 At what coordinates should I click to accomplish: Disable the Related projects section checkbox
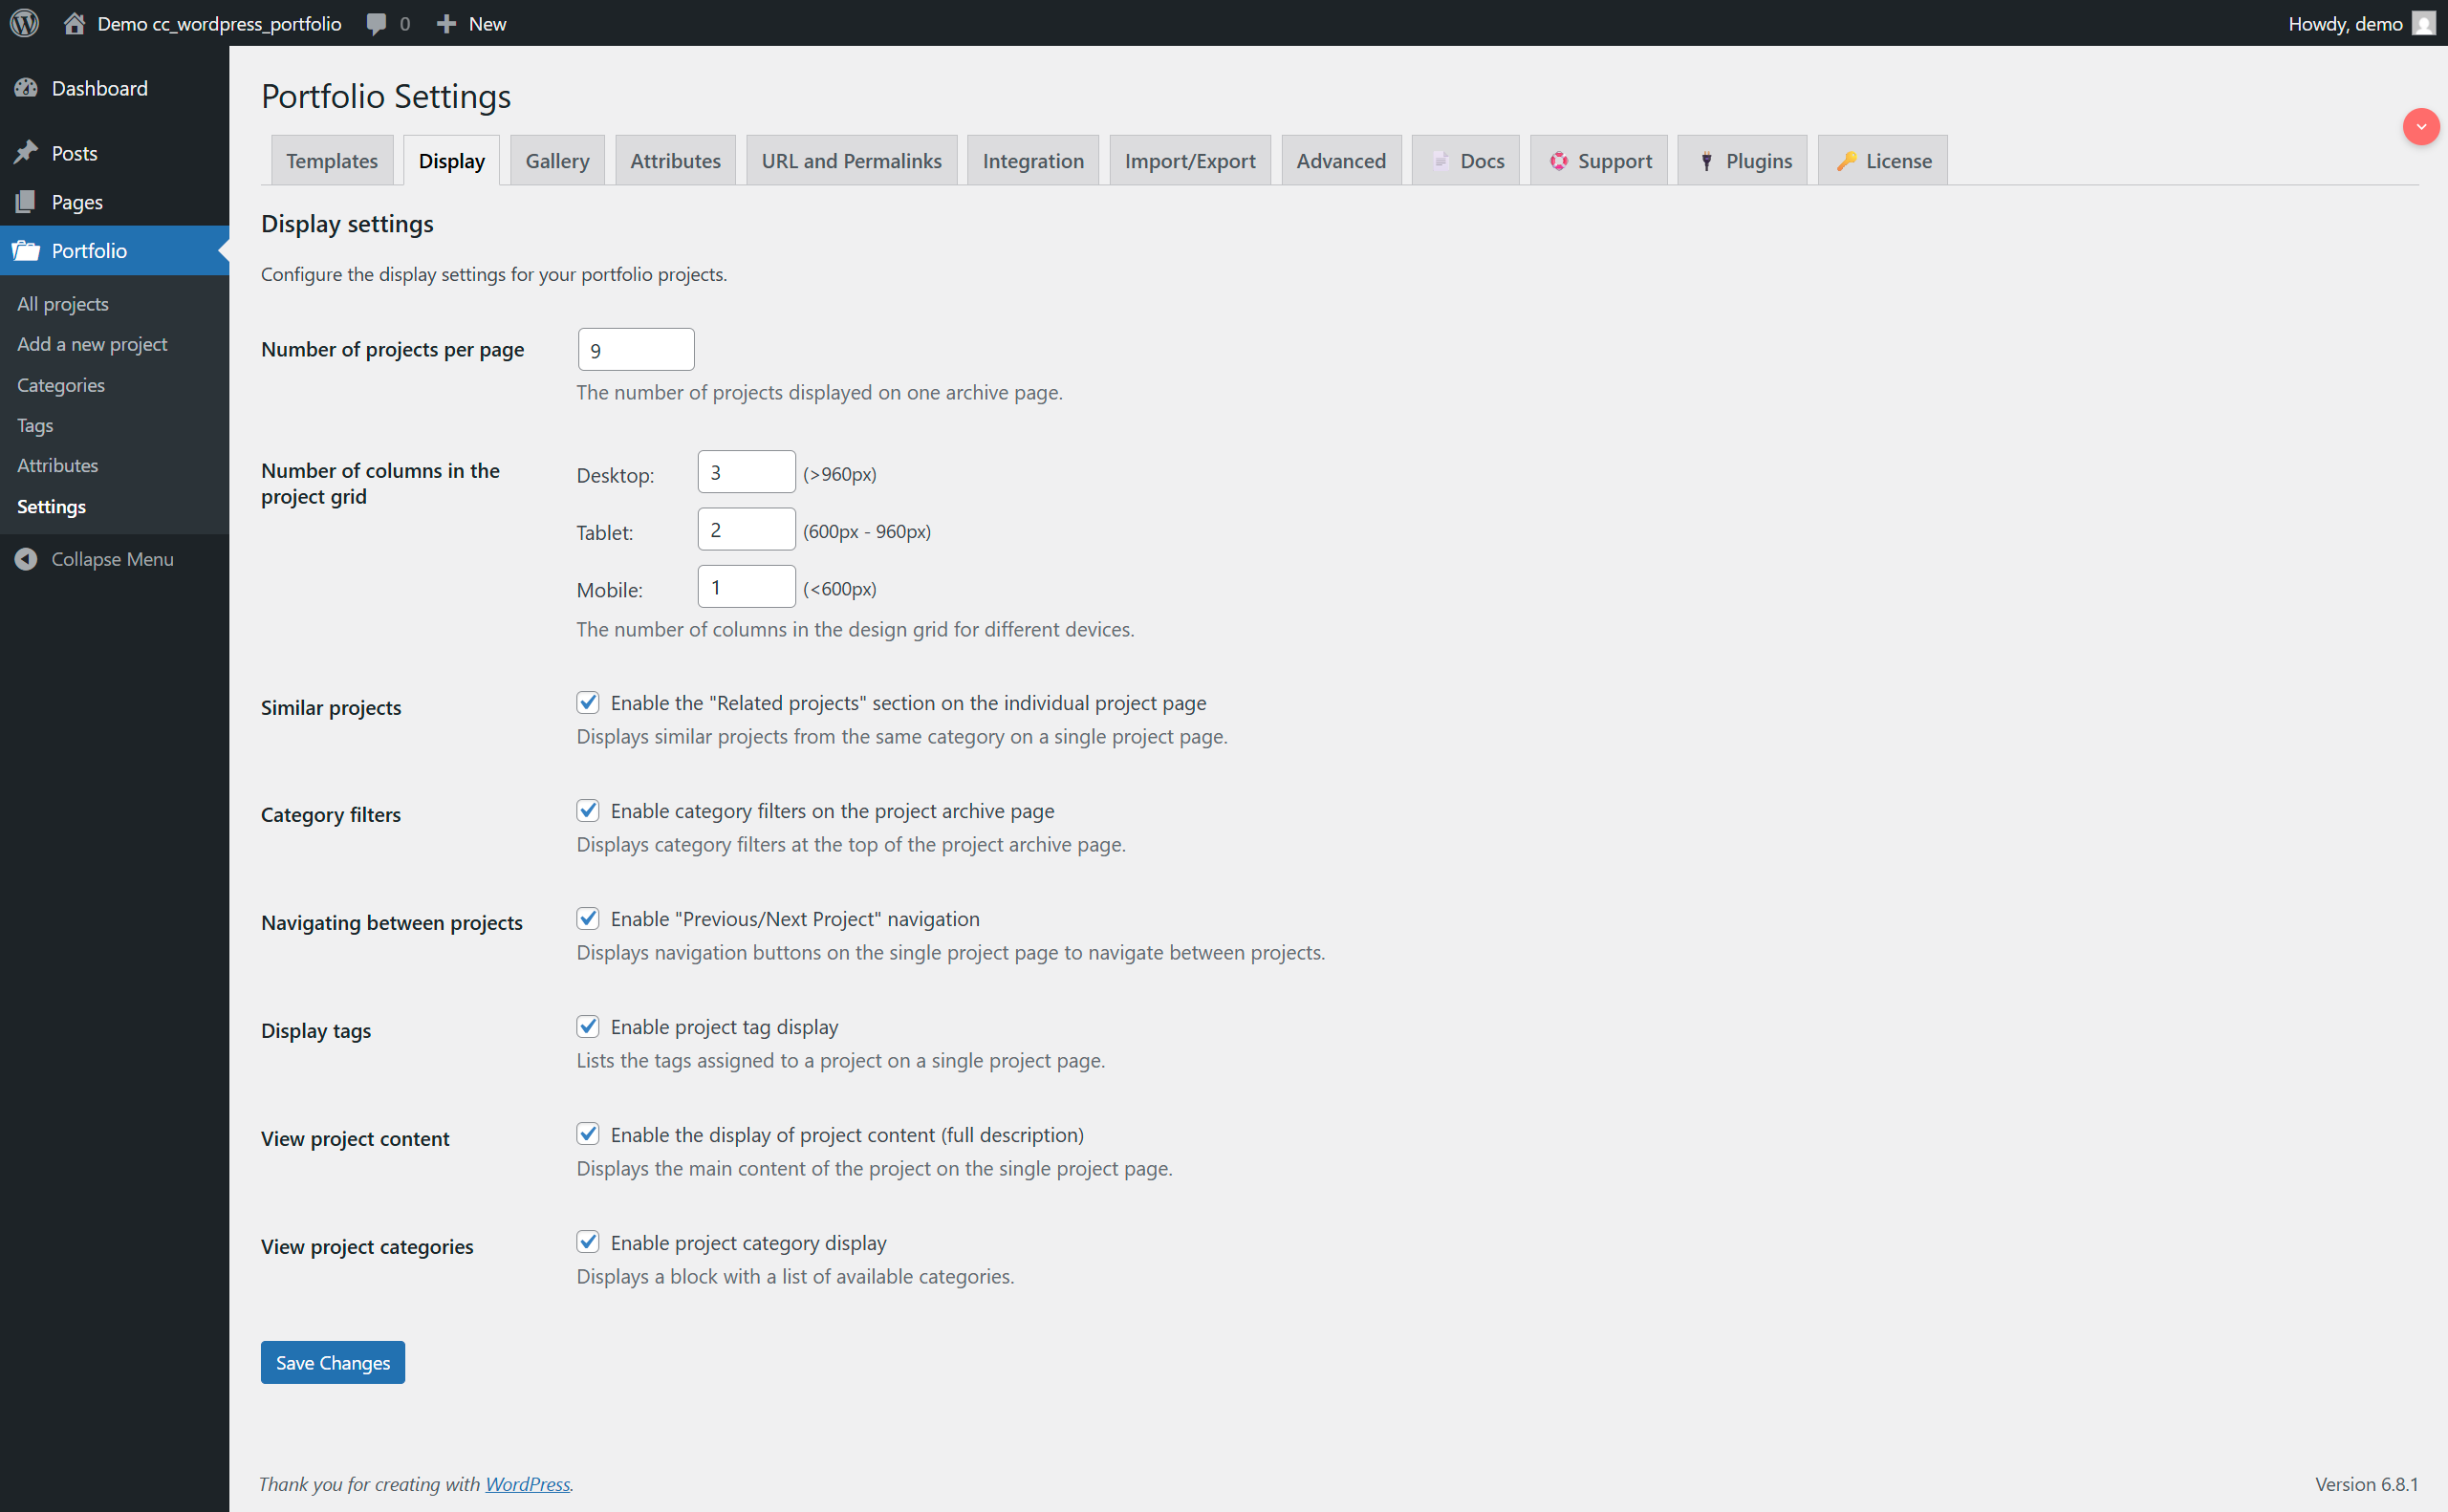[588, 702]
